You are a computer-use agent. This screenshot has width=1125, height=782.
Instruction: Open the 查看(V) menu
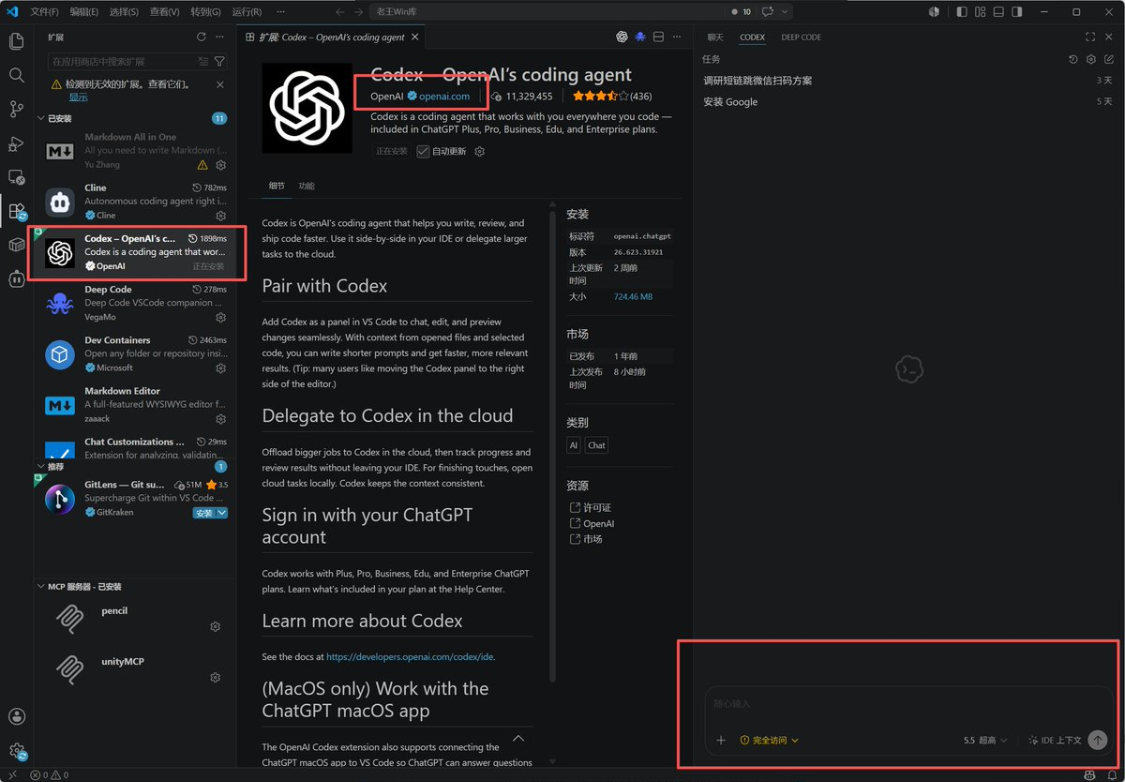pos(164,12)
